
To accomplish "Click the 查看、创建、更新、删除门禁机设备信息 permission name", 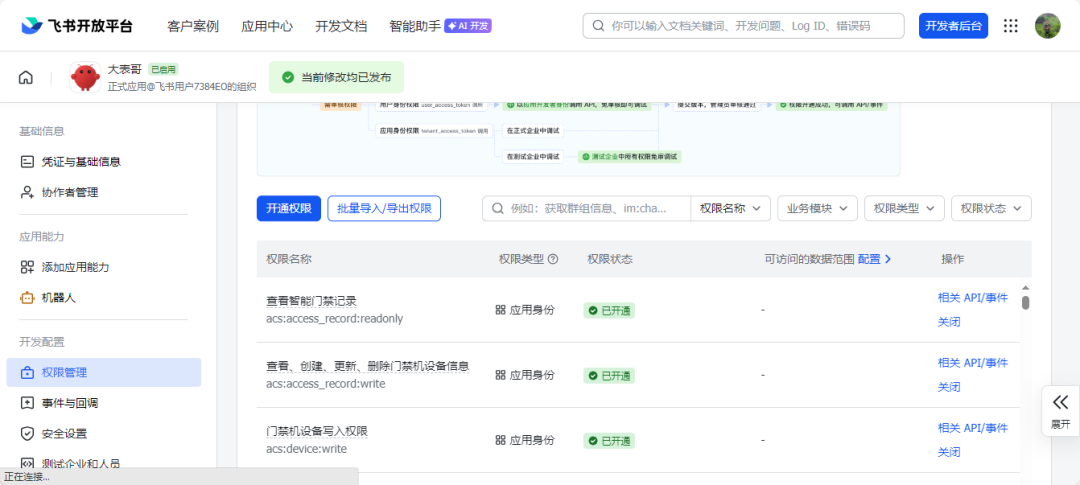I will [368, 366].
